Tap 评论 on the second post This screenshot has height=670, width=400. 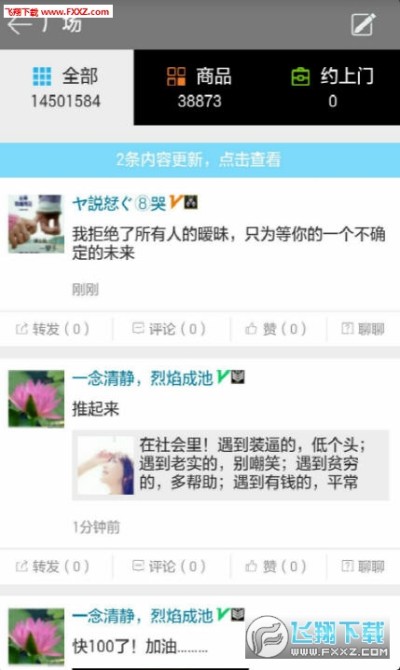(169, 566)
